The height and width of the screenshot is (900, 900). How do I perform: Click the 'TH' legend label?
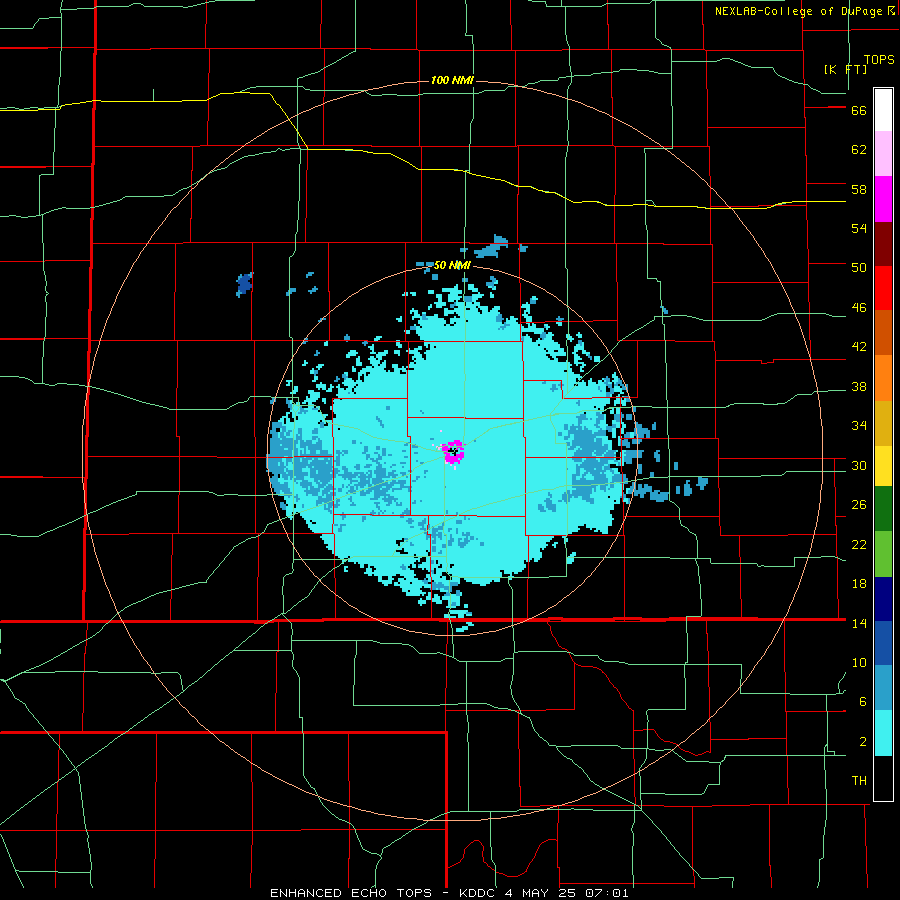[859, 781]
